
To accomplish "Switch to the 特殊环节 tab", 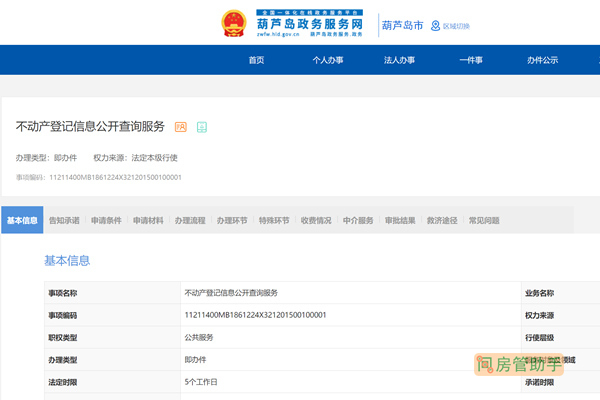I will pyautogui.click(x=274, y=220).
